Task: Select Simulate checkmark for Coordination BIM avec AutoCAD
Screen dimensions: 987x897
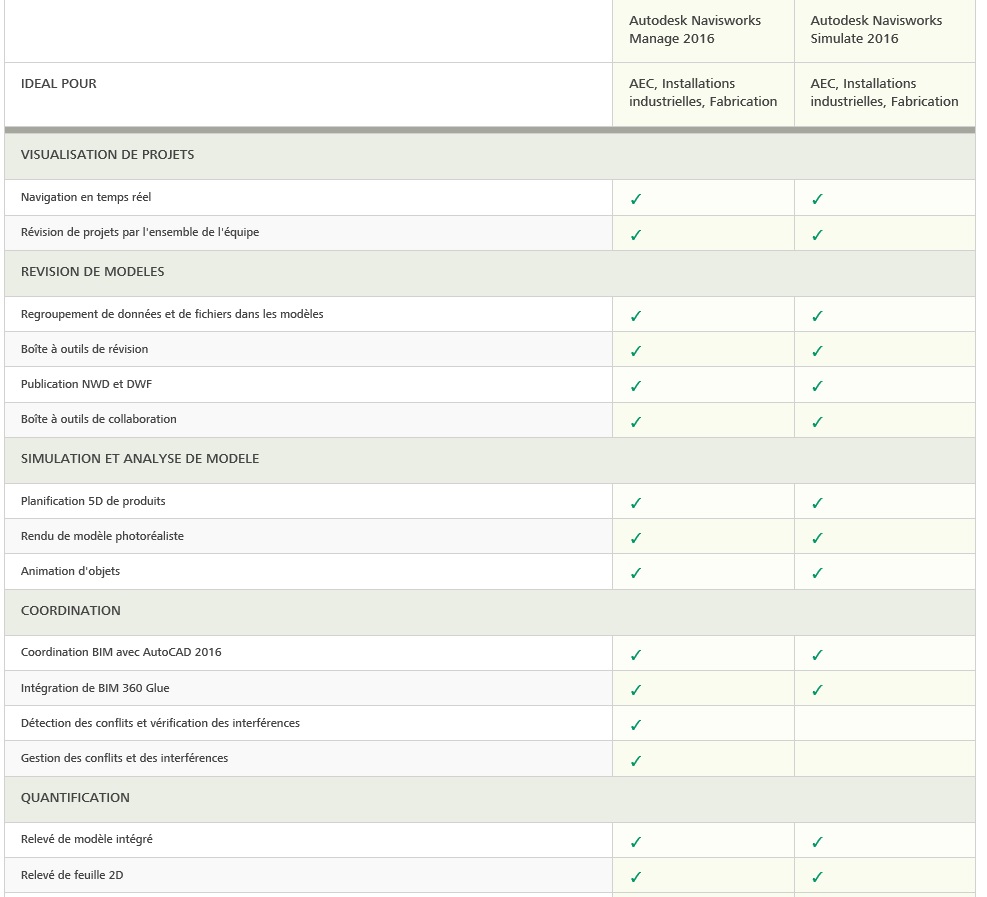Action: (x=817, y=655)
